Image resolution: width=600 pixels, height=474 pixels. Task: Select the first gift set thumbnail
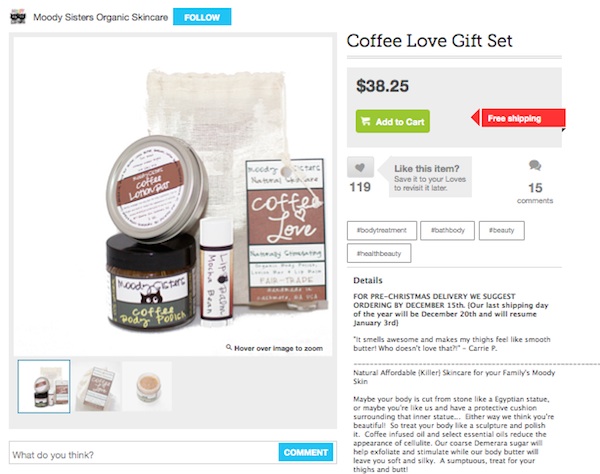pos(44,386)
